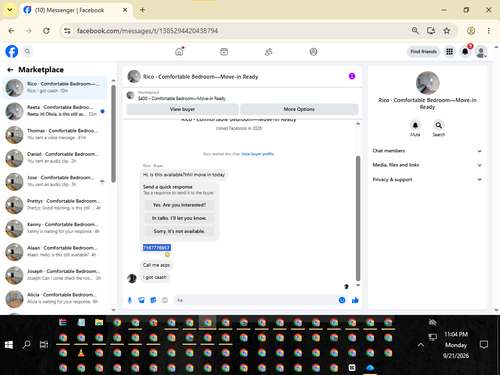The height and width of the screenshot is (375, 500).
Task: Open the notifications bell
Action: click(x=465, y=52)
